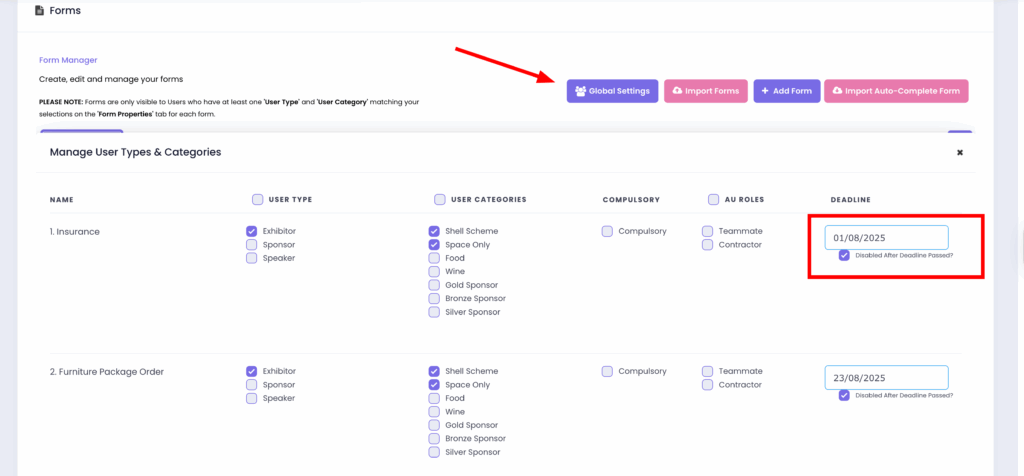1024x476 pixels.
Task: Click Import Auto-Complete Form button
Action: point(895,91)
